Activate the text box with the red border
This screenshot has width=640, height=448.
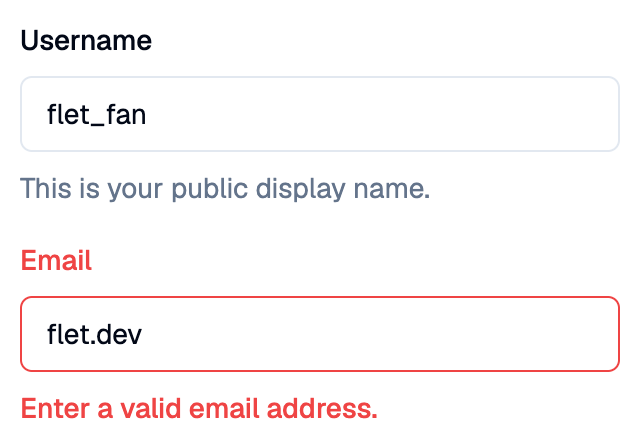point(320,334)
